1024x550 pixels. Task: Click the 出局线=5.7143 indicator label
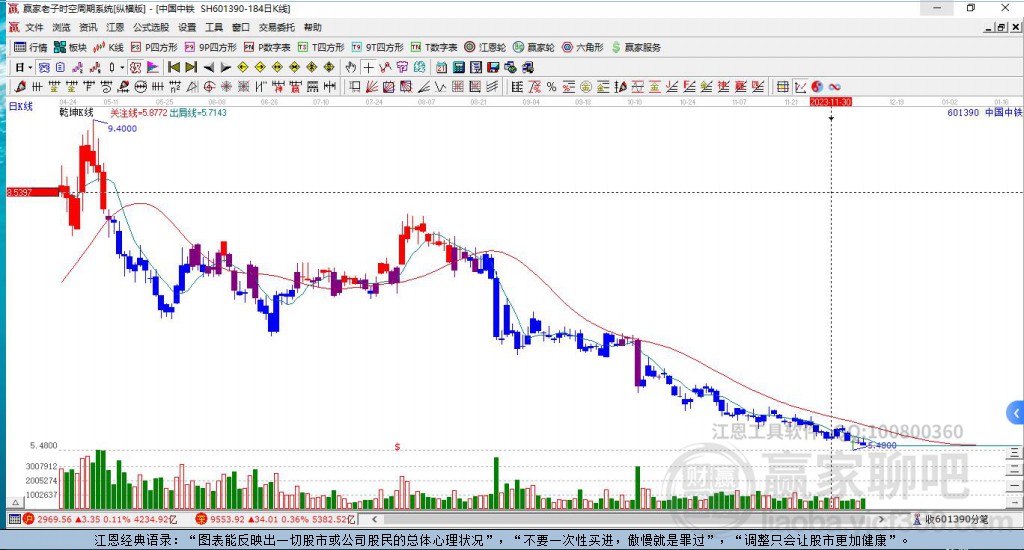pyautogui.click(x=198, y=112)
